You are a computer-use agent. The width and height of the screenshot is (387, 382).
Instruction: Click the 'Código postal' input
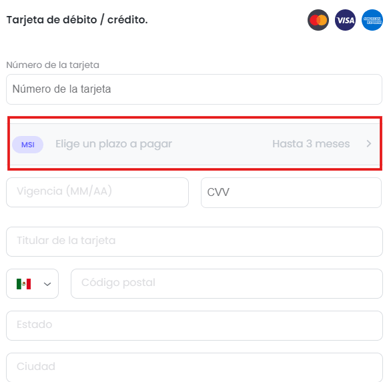(227, 284)
